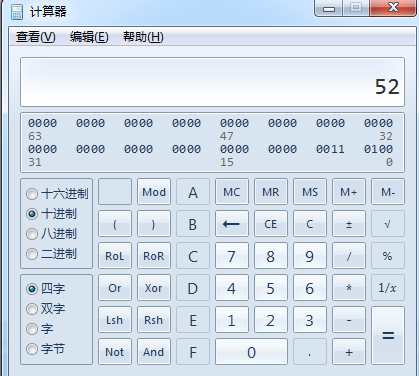The image size is (419, 376).
Task: Tap the number 2 key
Action: [271, 320]
